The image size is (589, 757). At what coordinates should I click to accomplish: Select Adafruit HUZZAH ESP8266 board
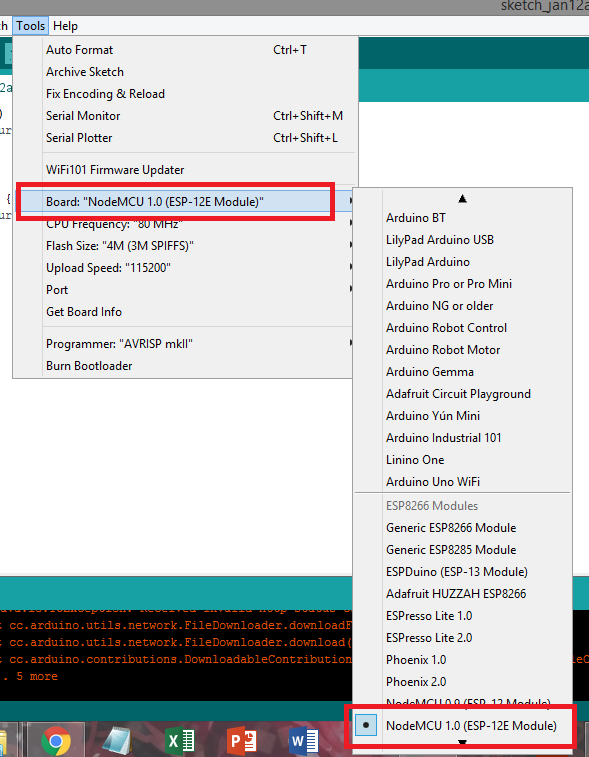click(463, 594)
